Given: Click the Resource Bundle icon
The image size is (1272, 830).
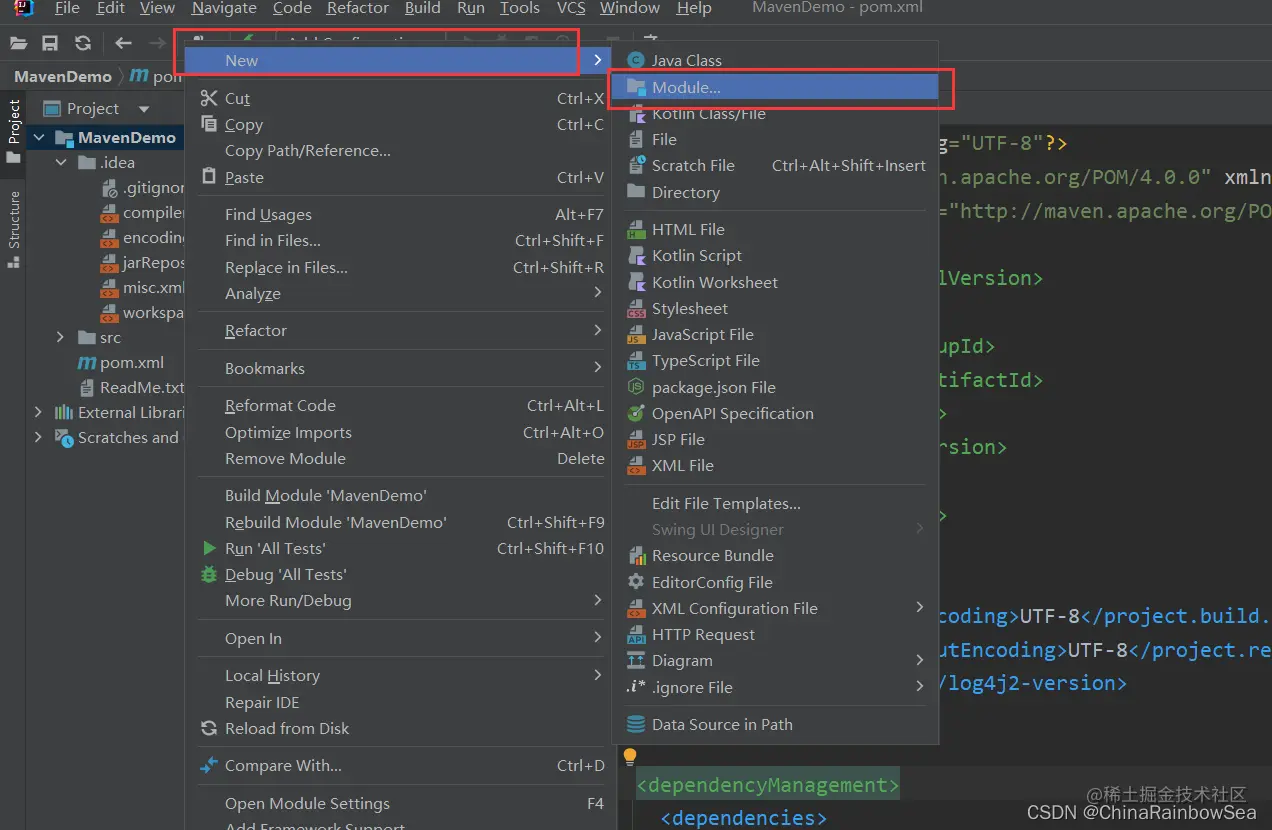Looking at the screenshot, I should click(x=635, y=556).
